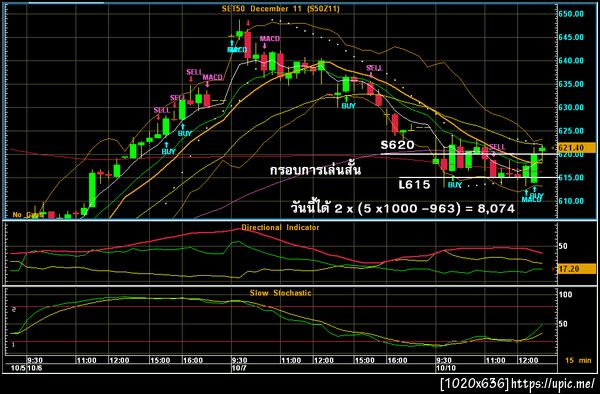Click the 615.00 price axis label
The width and height of the screenshot is (600, 394).
571,177
